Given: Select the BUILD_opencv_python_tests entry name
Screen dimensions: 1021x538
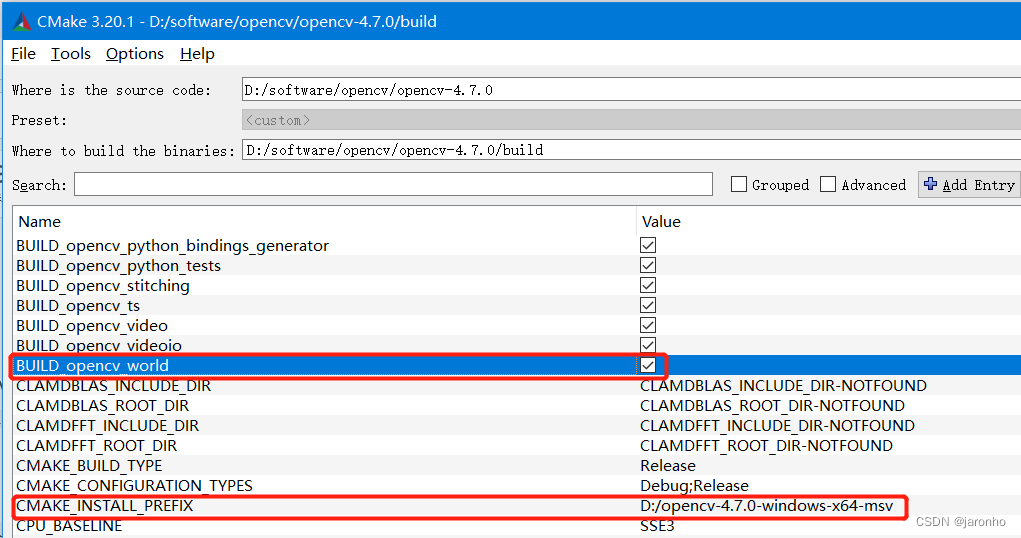Looking at the screenshot, I should (x=119, y=266).
